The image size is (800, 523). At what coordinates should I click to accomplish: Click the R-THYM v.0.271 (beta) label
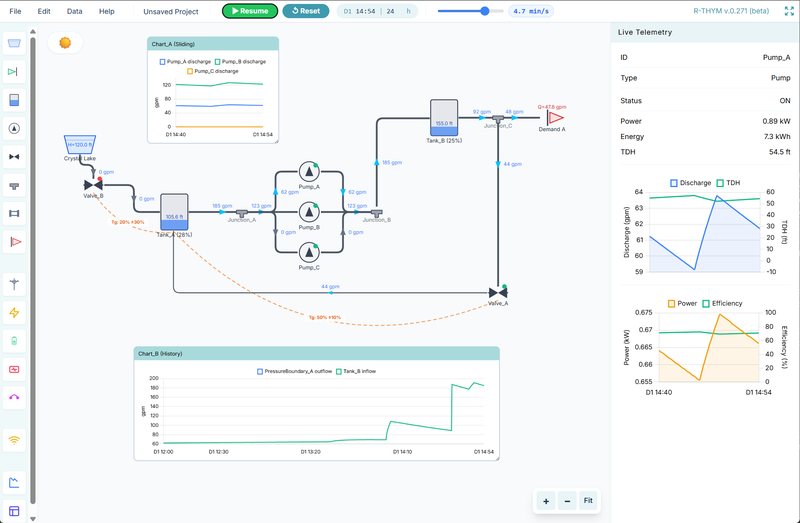coord(731,11)
